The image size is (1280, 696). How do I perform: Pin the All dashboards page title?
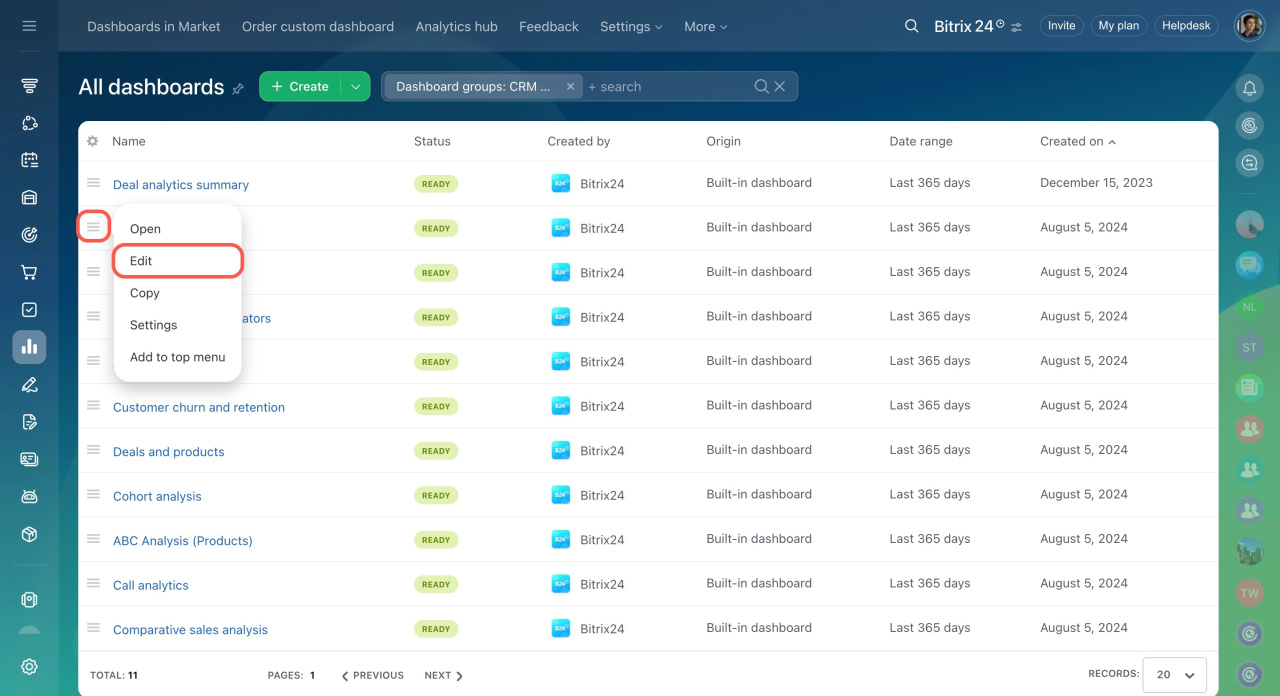tap(238, 88)
